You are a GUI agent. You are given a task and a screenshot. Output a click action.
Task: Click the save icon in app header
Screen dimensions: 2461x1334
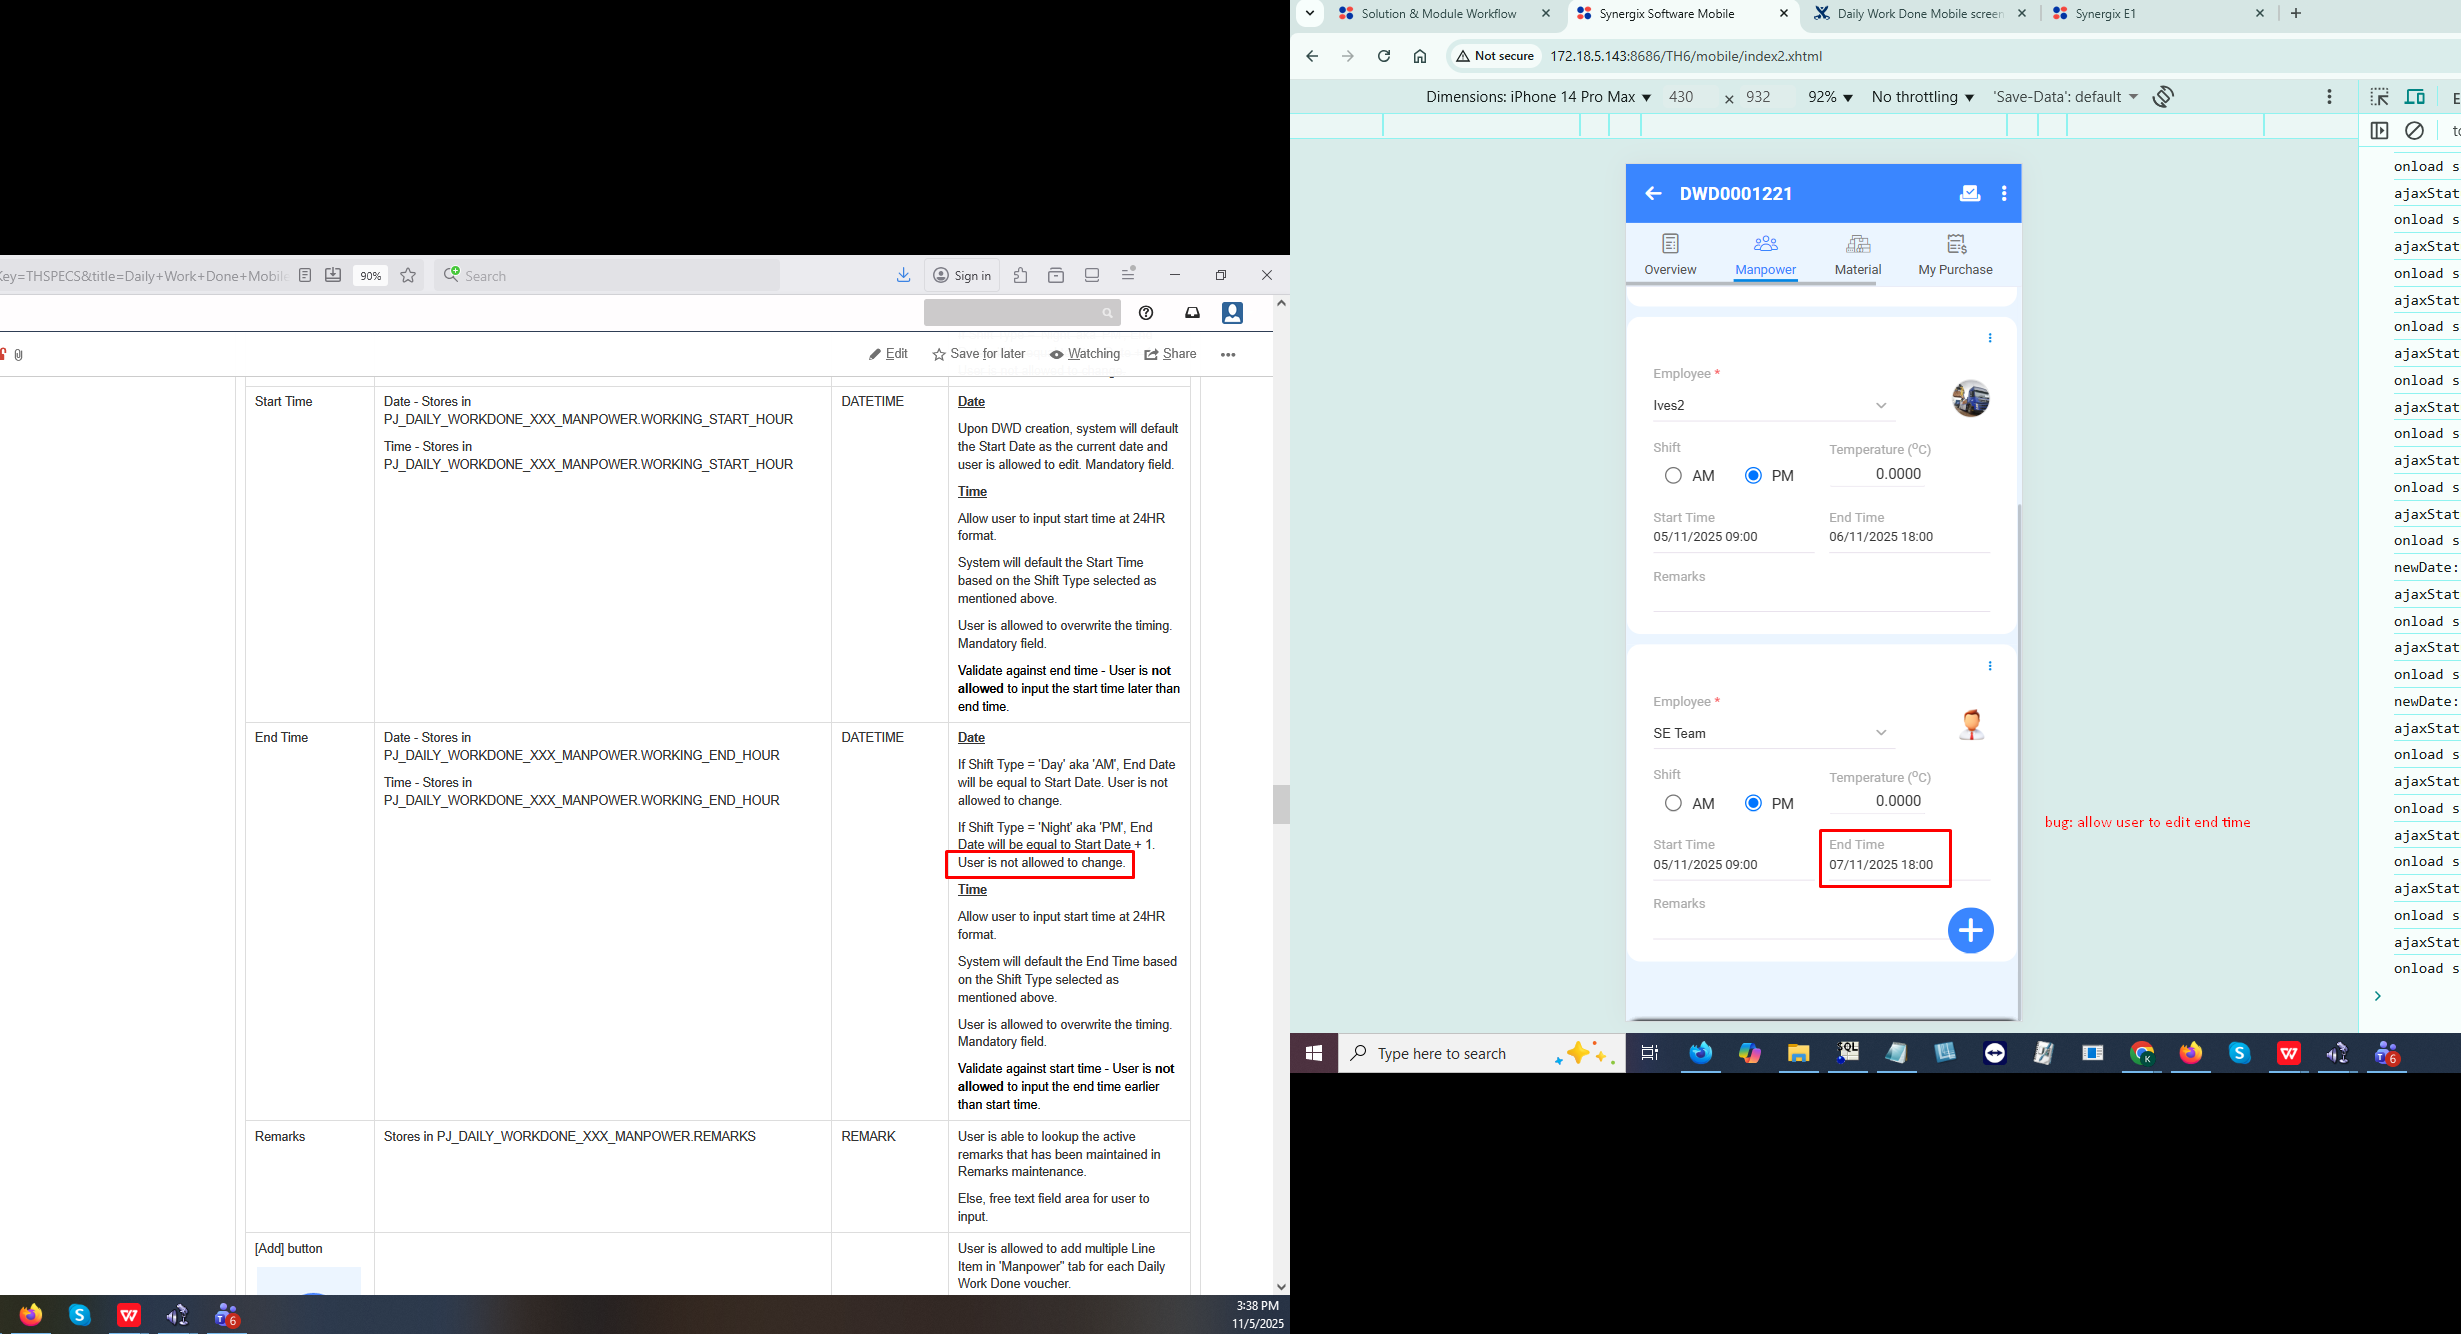[1969, 193]
